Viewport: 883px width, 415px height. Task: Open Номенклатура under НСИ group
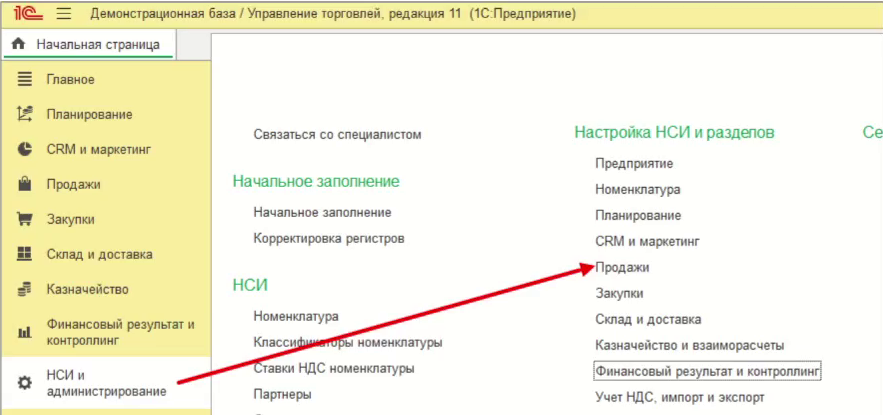coord(296,316)
